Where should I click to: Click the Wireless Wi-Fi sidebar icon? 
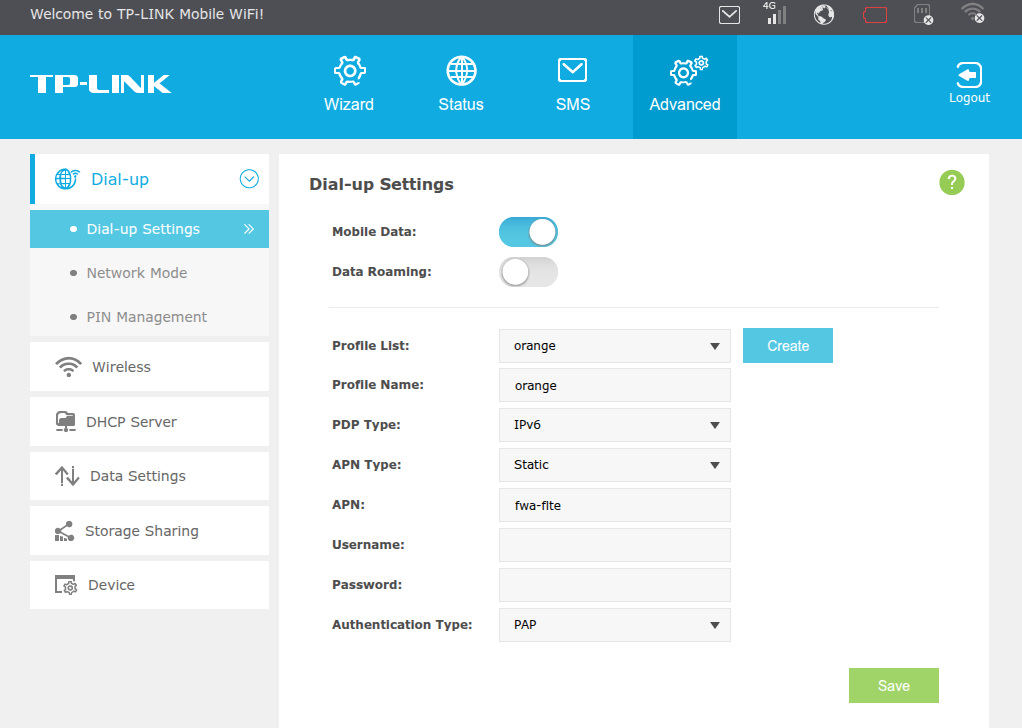(68, 367)
